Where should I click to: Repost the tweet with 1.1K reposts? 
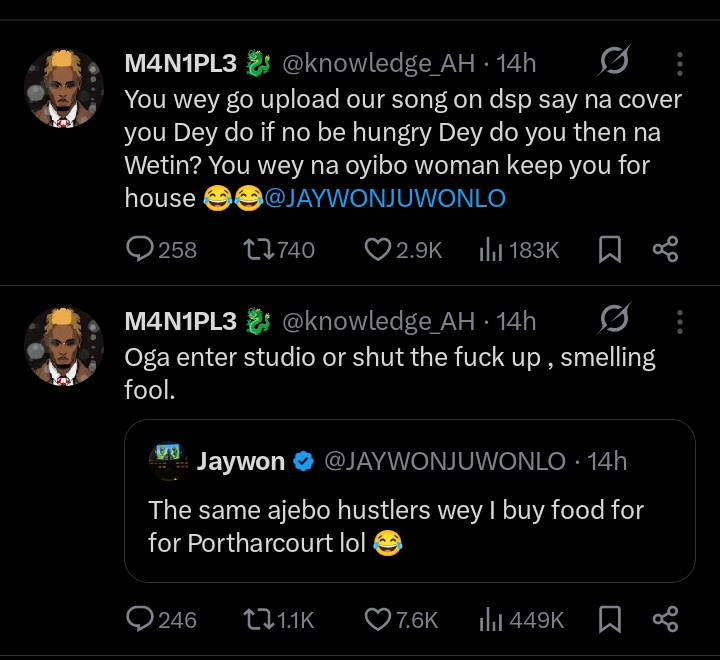pos(258,620)
